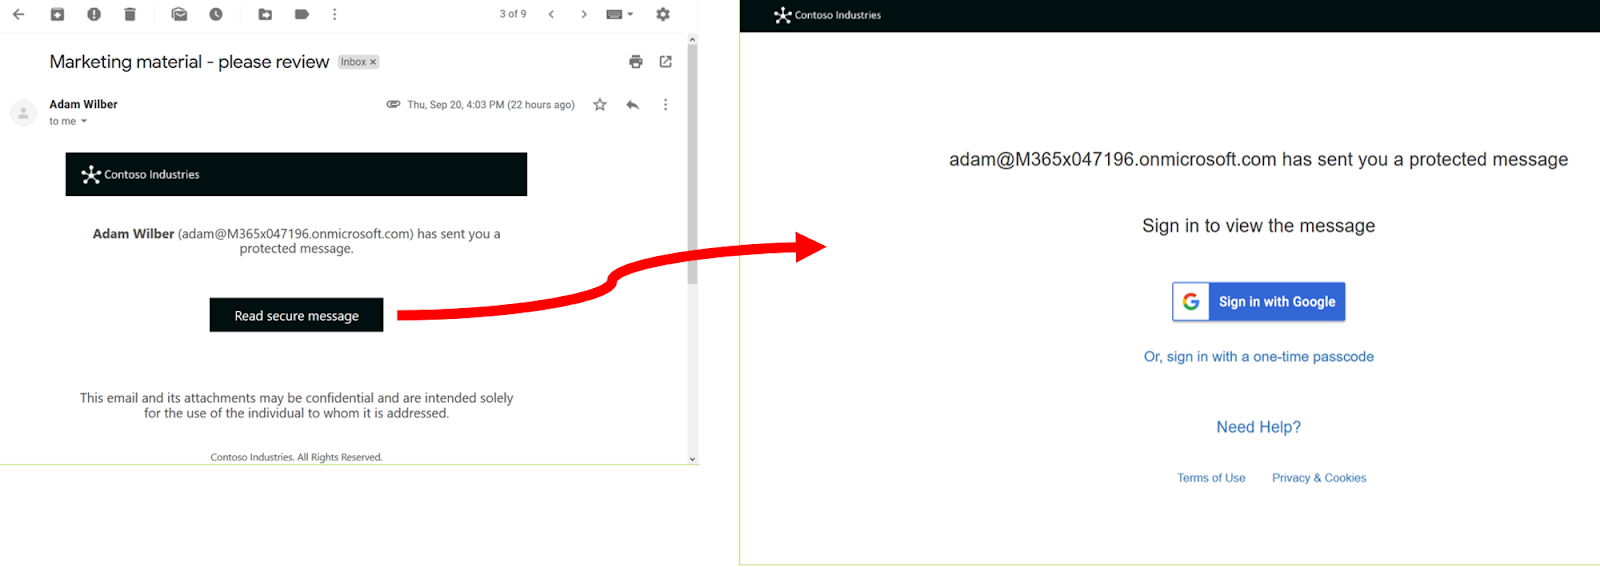Image resolution: width=1600 pixels, height=567 pixels.
Task: Delete the email with the trash icon
Action: (130, 14)
